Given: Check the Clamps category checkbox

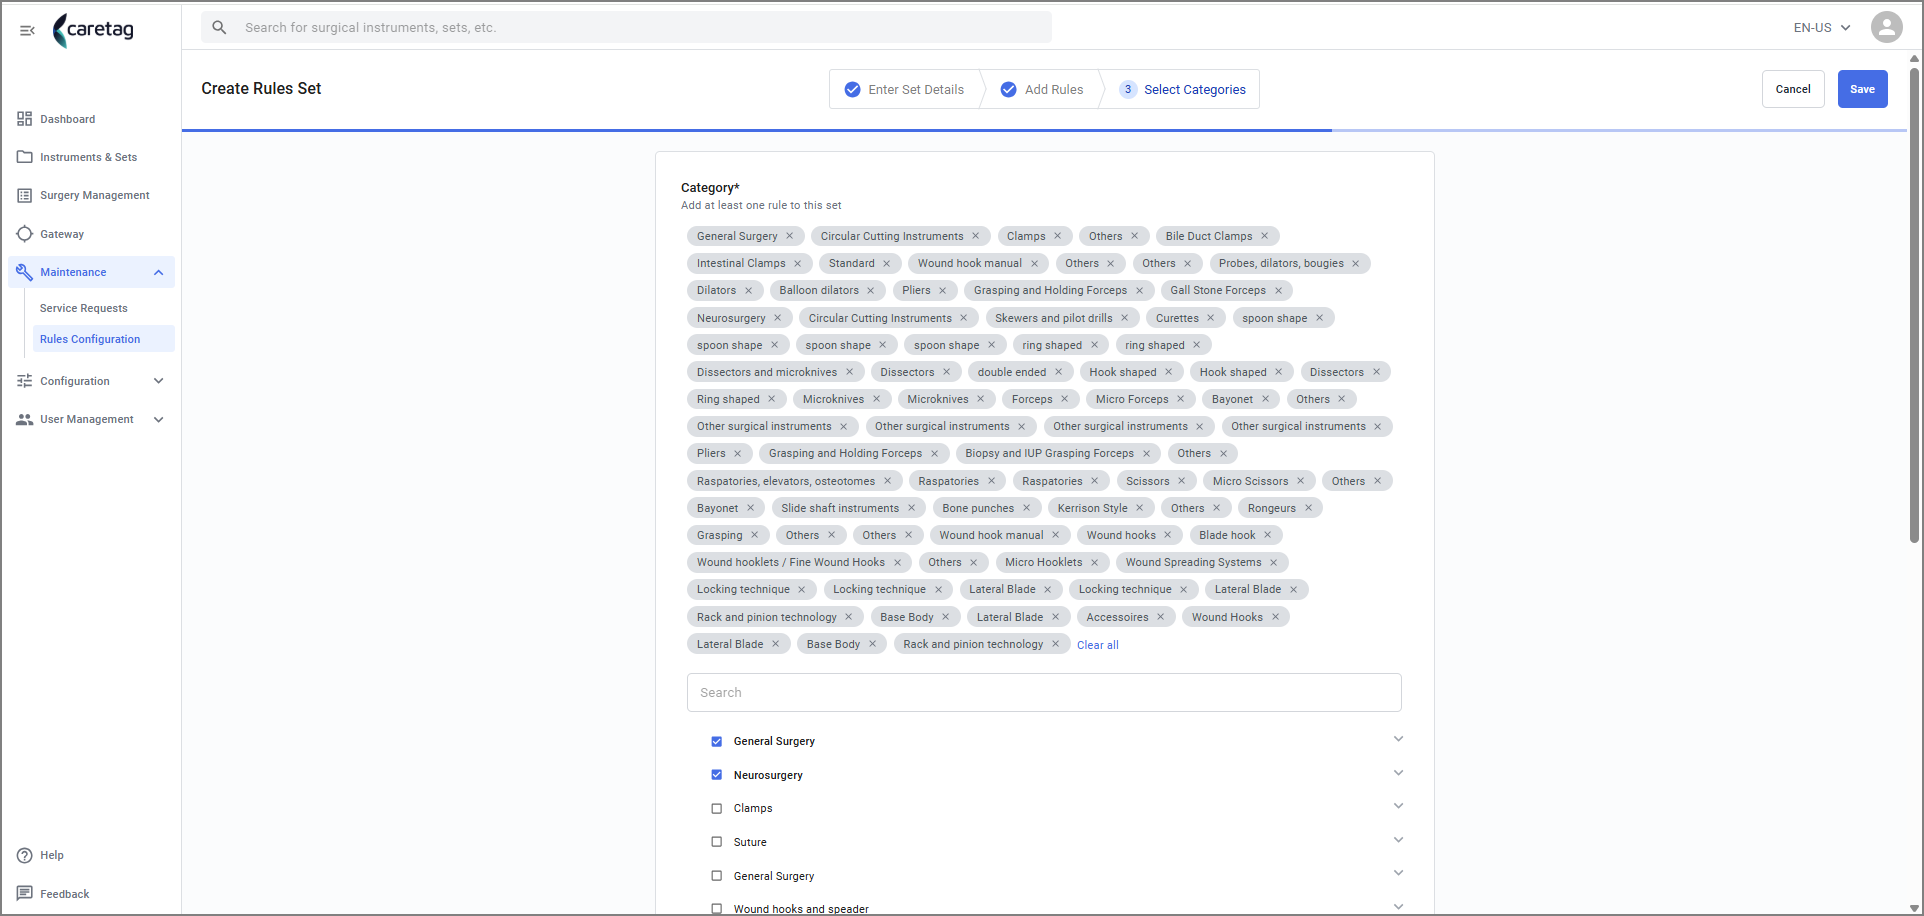Looking at the screenshot, I should (716, 808).
